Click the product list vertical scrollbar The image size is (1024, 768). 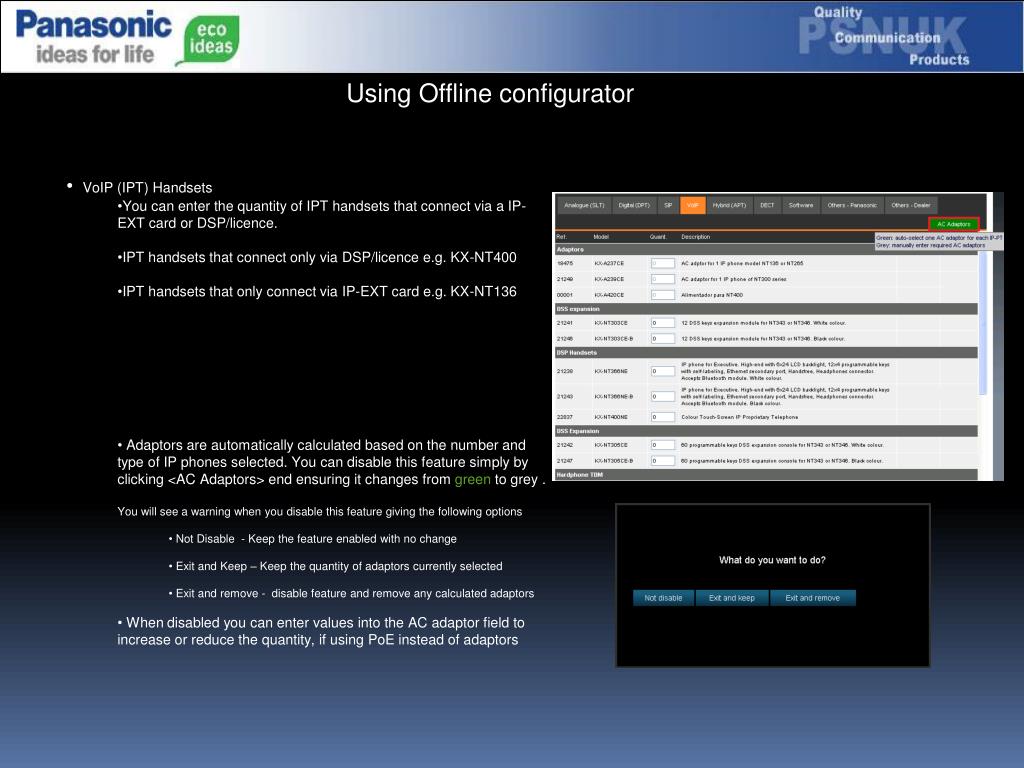(x=983, y=323)
